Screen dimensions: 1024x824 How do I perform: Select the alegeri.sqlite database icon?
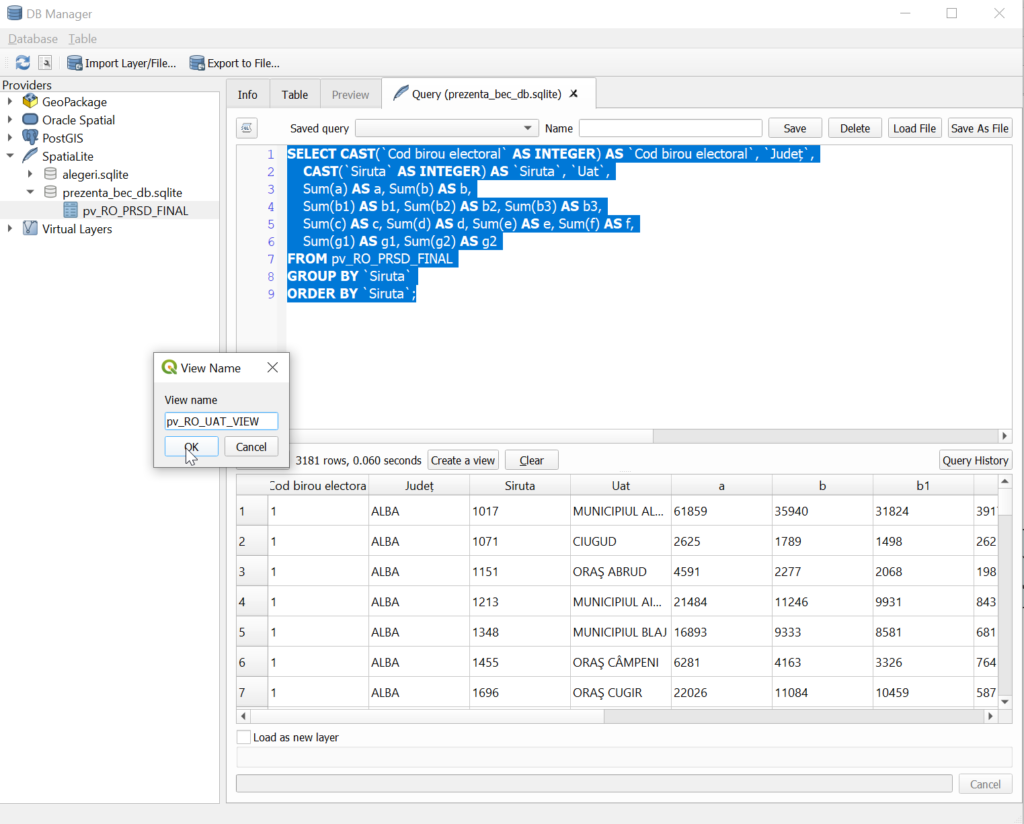50,174
